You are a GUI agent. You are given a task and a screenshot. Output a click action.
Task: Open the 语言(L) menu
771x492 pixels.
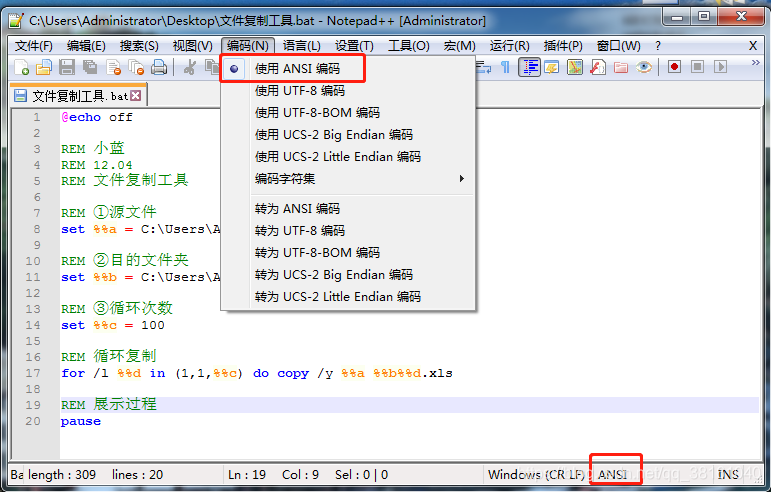tap(302, 46)
